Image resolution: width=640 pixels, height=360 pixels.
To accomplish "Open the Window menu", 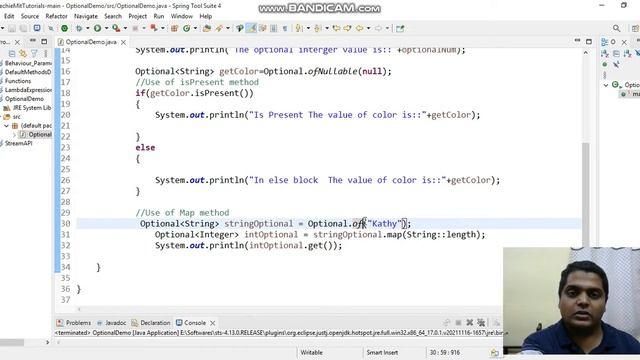I will tap(182, 16).
